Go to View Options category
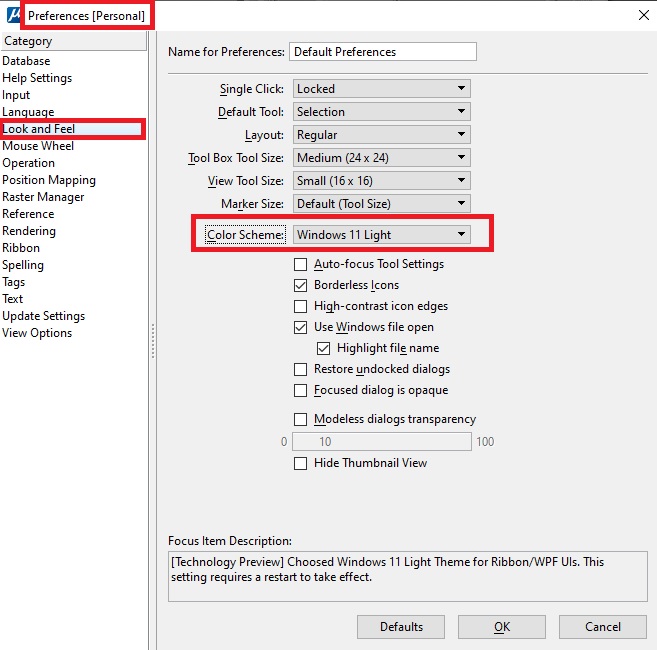The image size is (657, 650). (x=37, y=333)
